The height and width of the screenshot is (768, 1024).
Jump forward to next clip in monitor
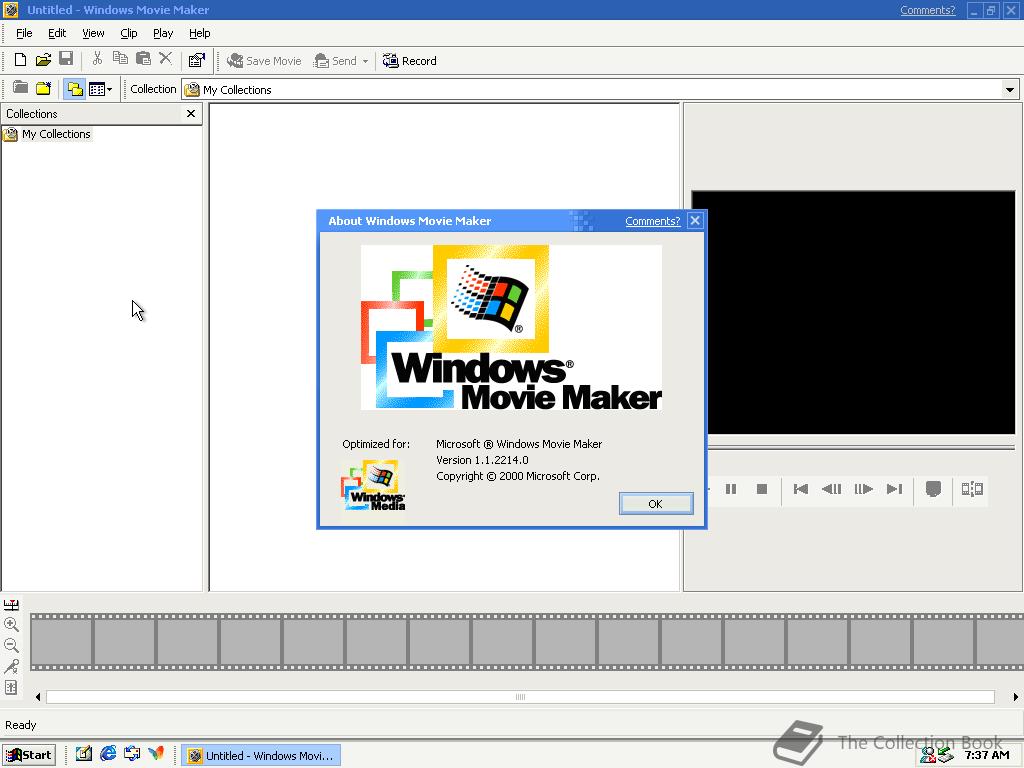click(x=895, y=489)
